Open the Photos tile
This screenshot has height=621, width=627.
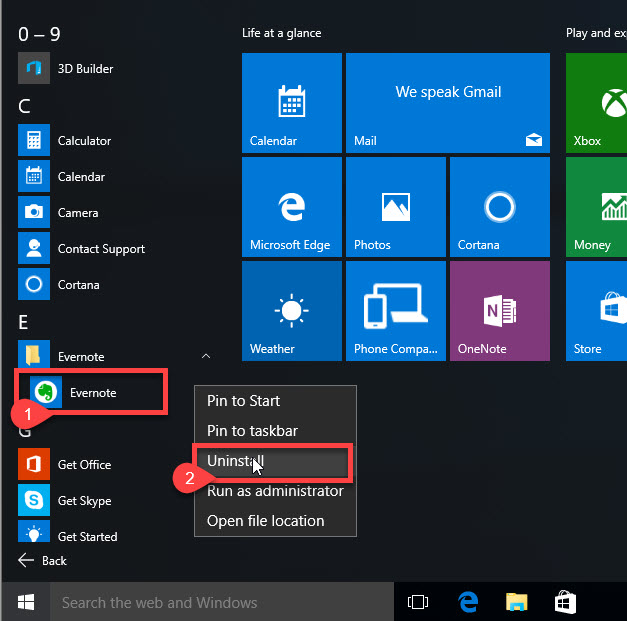click(x=396, y=207)
